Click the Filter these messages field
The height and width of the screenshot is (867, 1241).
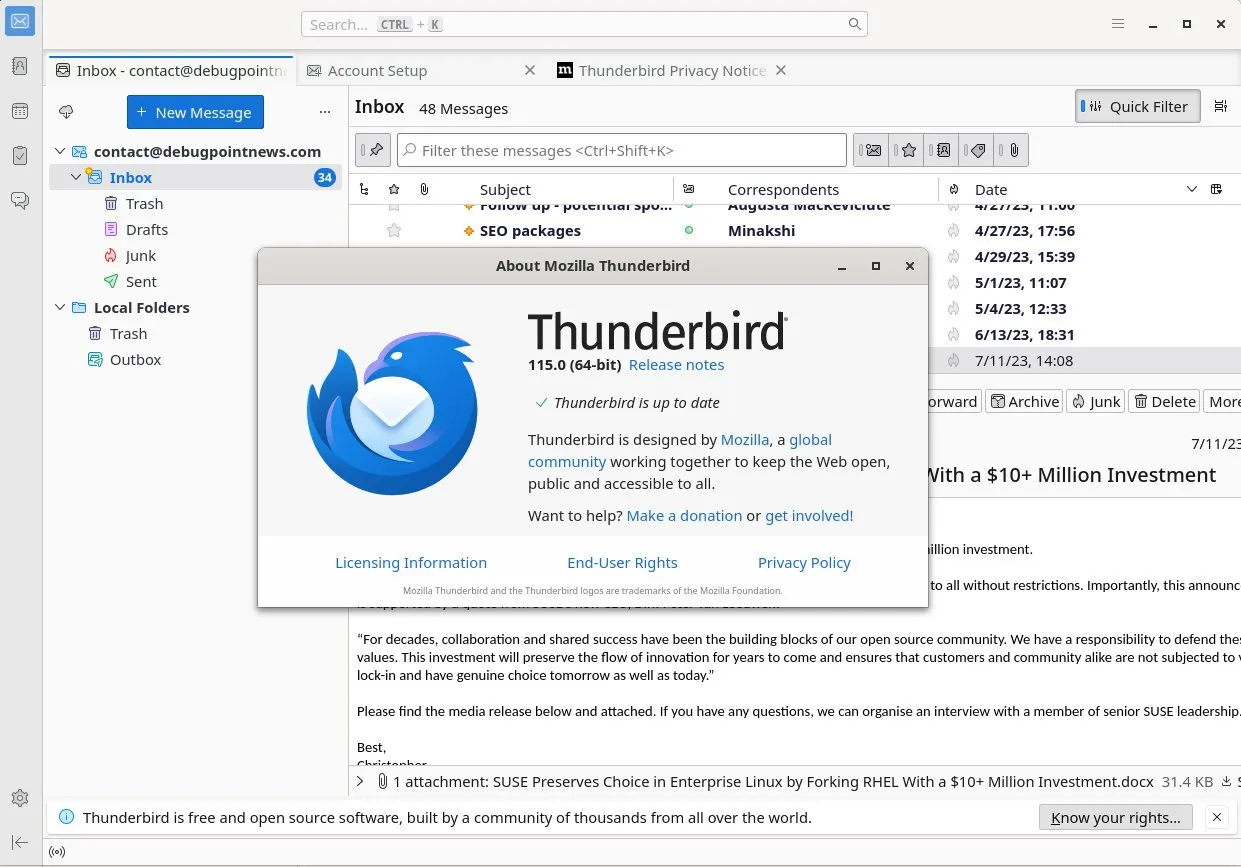click(622, 150)
